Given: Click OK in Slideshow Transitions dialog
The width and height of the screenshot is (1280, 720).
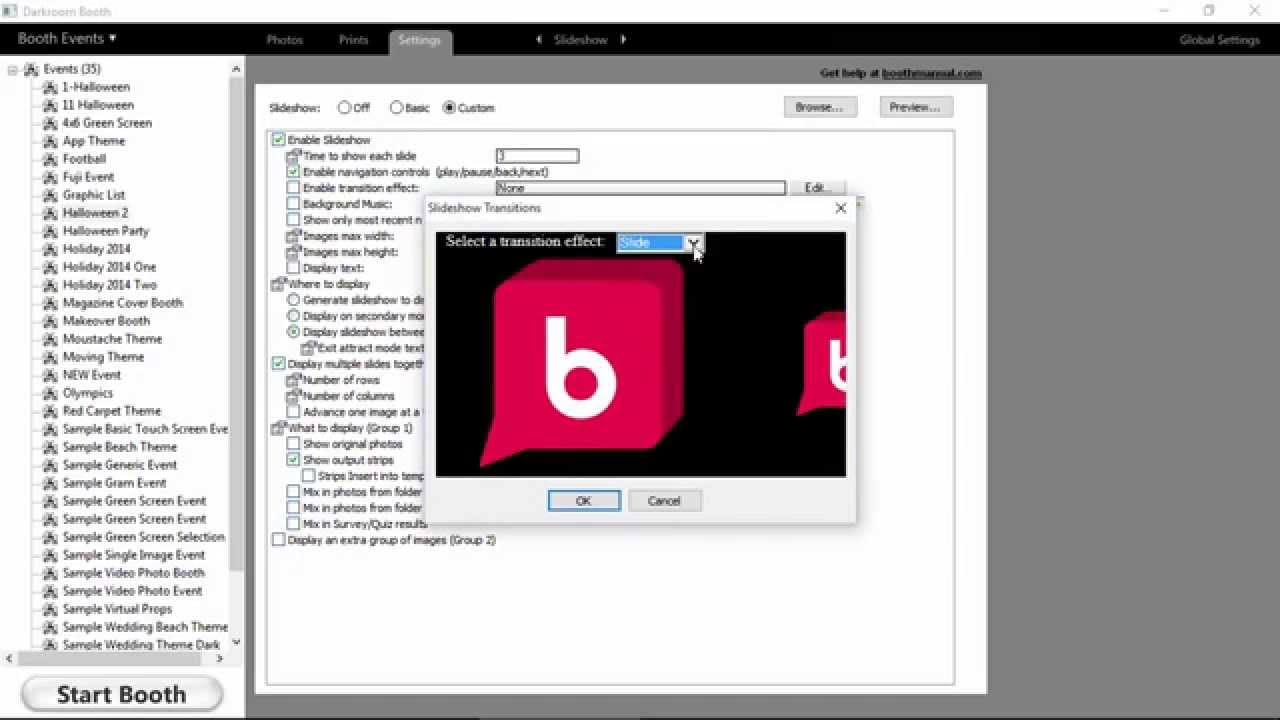Looking at the screenshot, I should (x=584, y=501).
